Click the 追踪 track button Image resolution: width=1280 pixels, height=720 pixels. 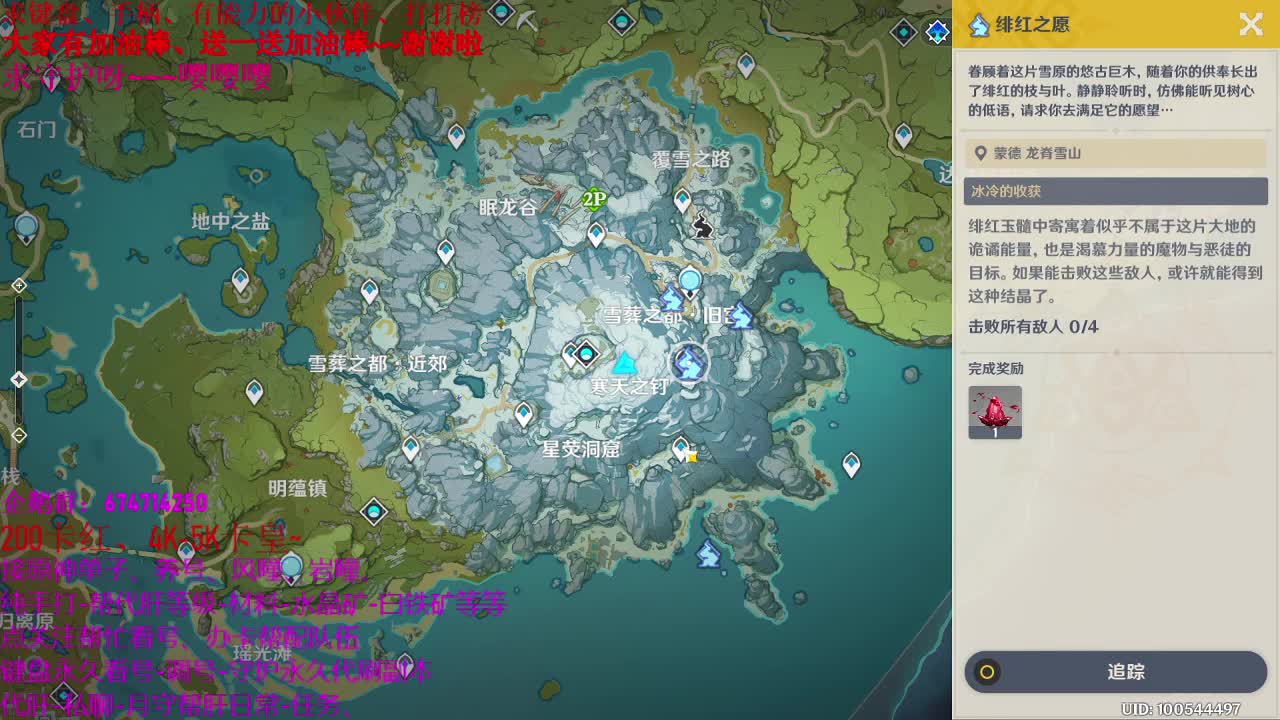click(1116, 672)
